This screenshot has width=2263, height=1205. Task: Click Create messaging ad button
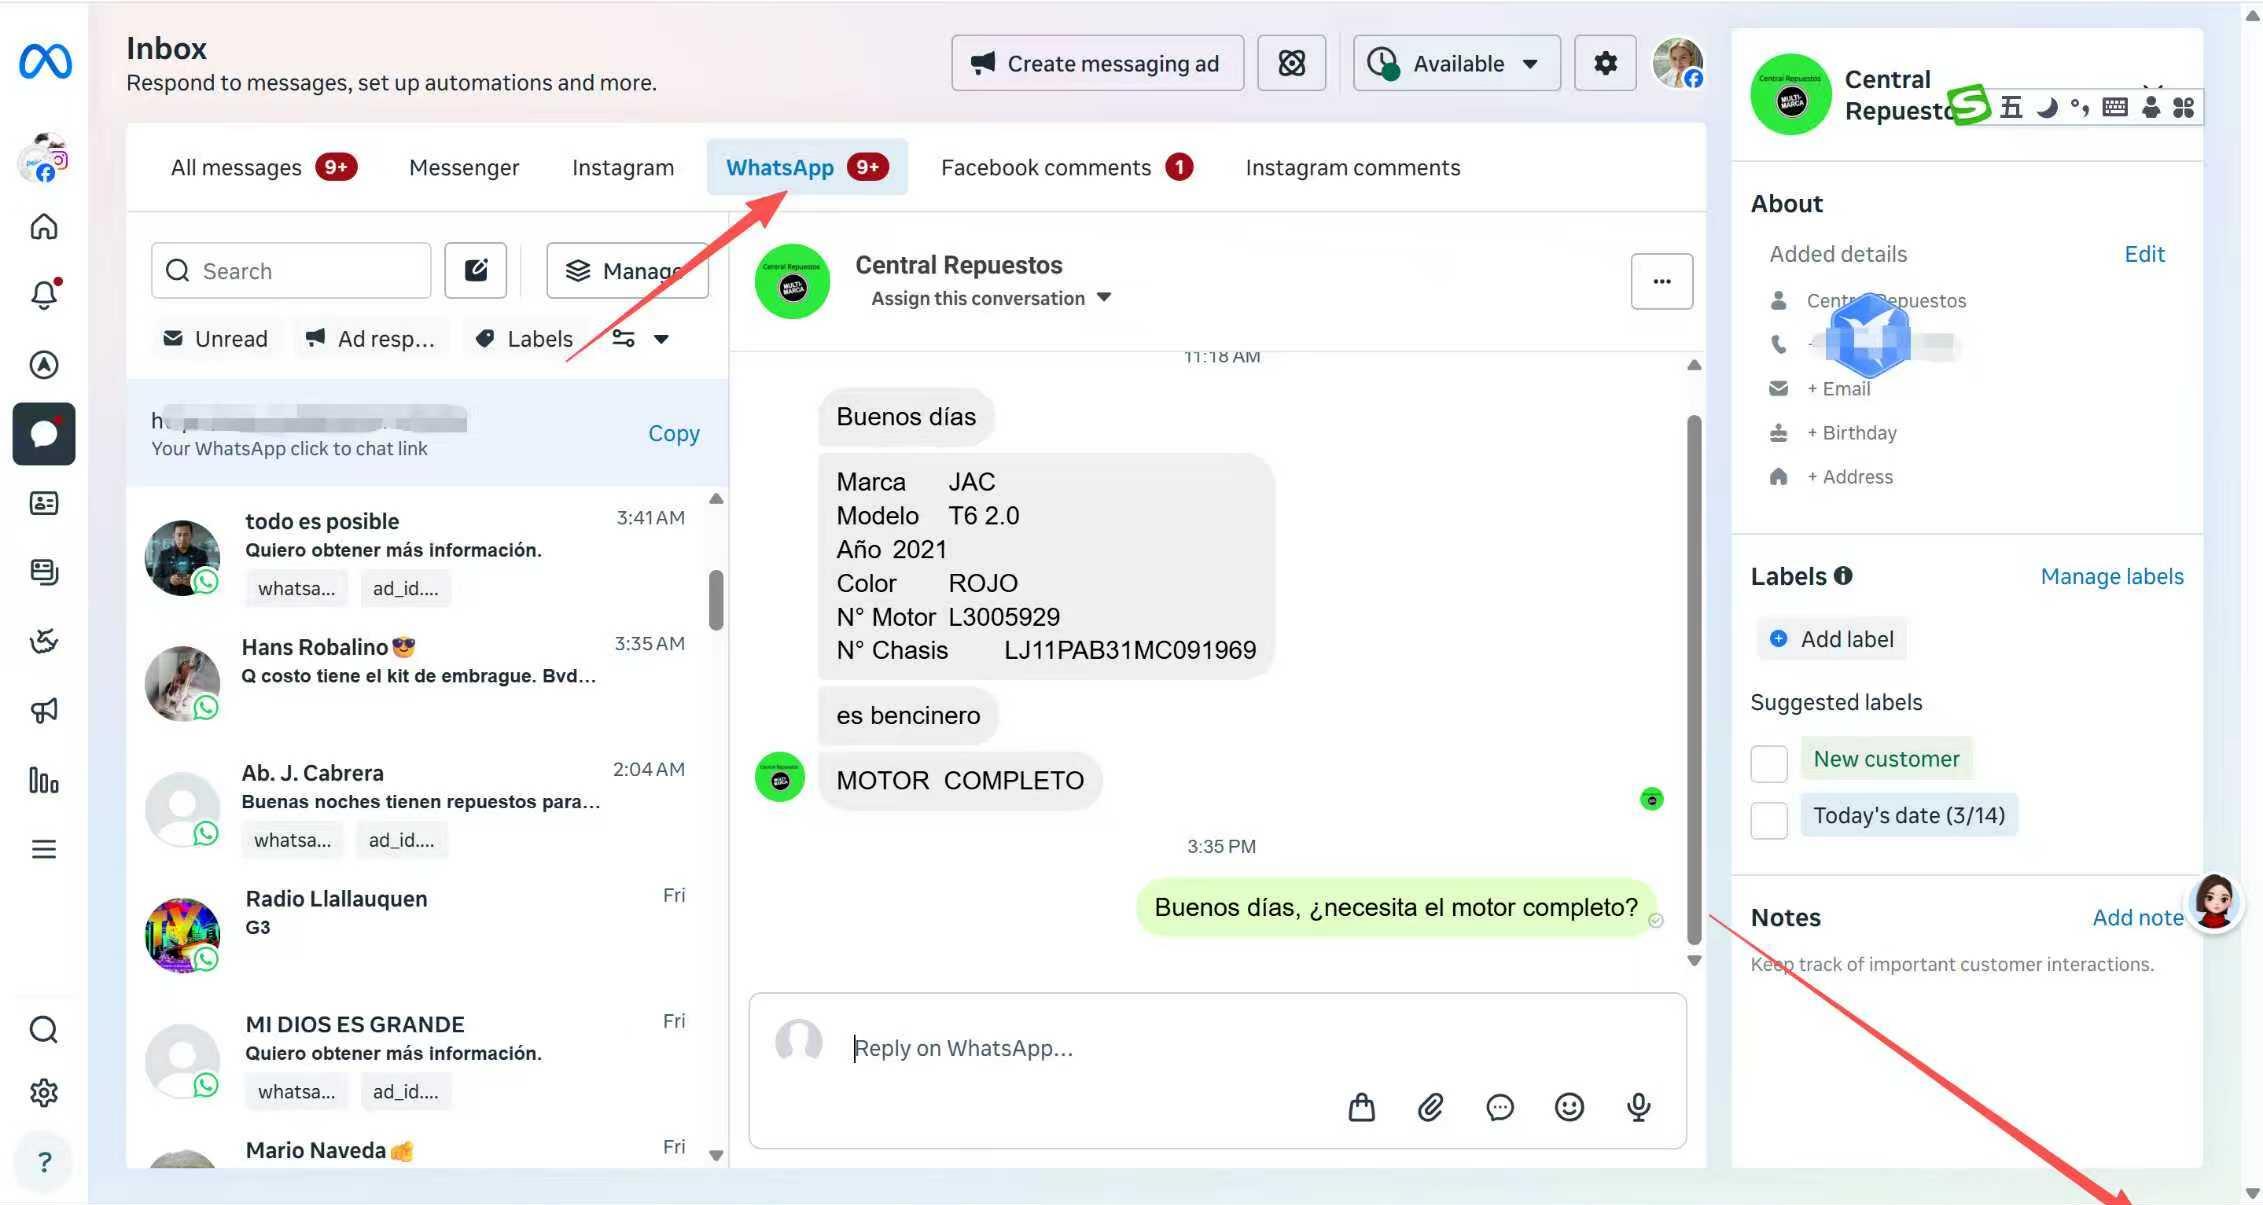(1097, 63)
